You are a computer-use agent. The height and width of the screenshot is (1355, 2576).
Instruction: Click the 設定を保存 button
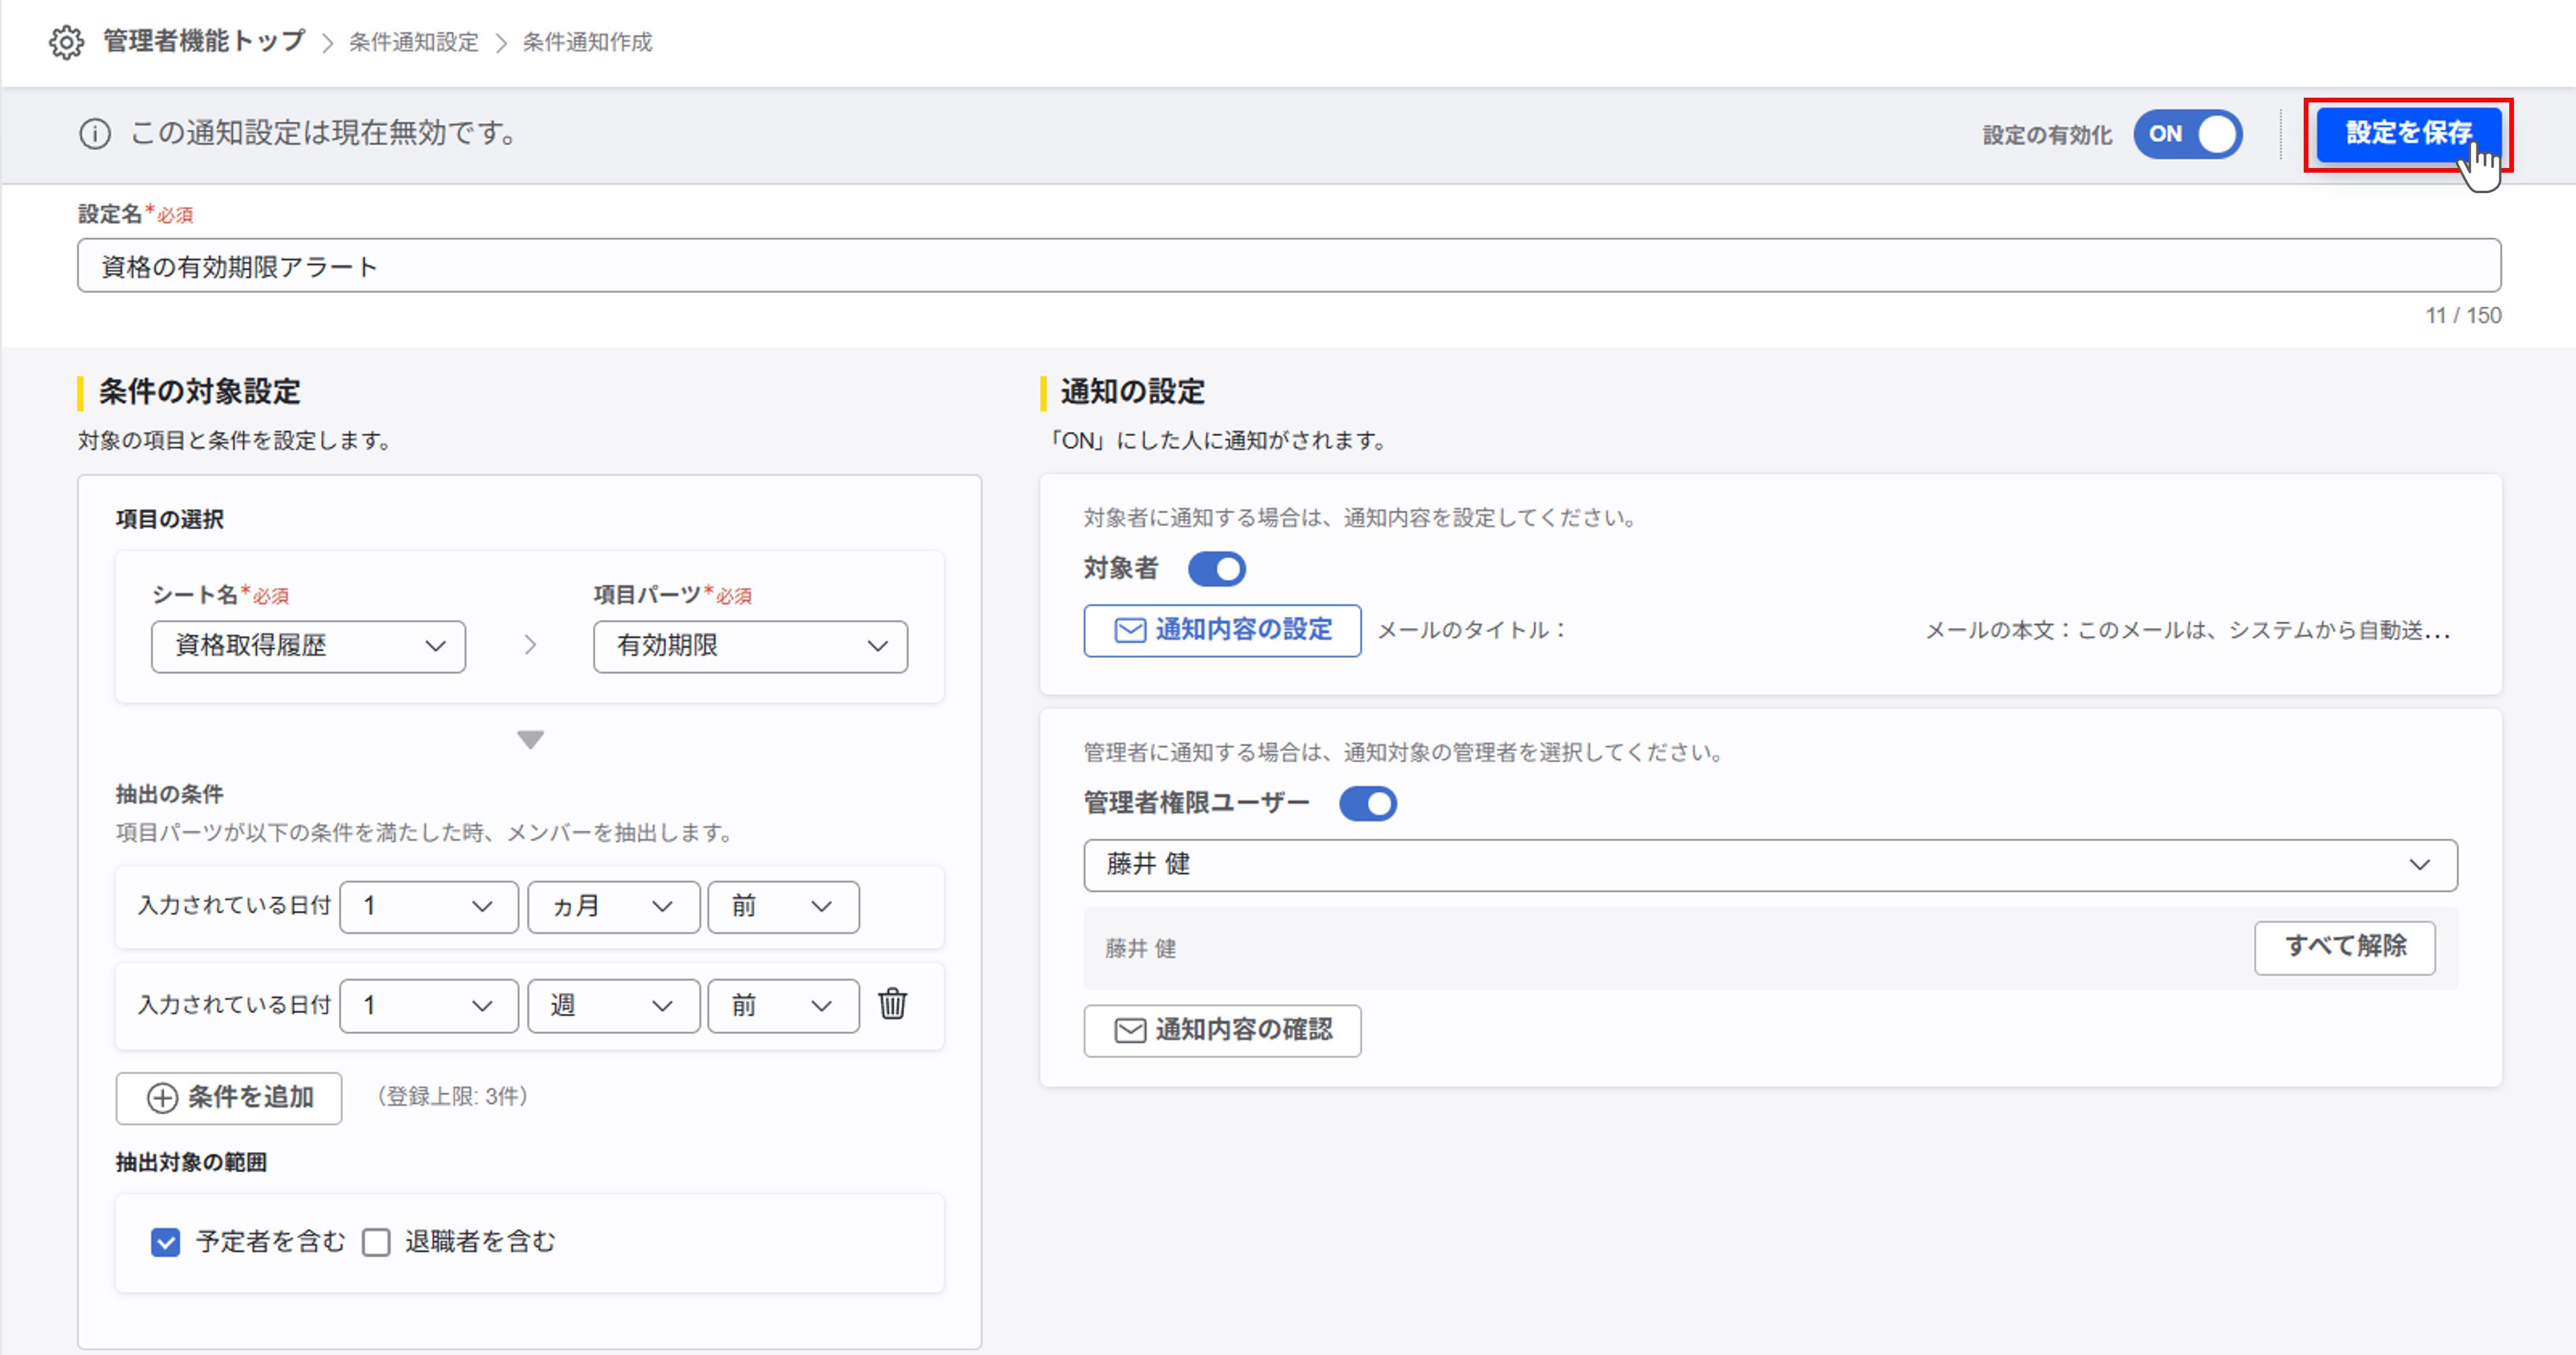point(2407,133)
